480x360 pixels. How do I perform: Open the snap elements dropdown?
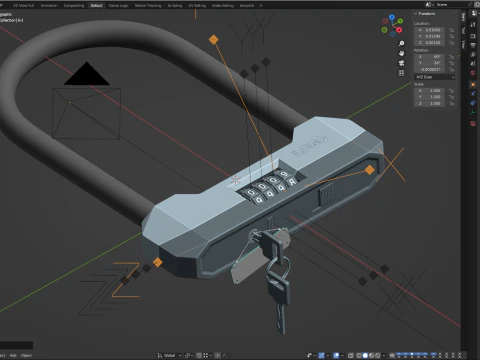click(x=207, y=355)
